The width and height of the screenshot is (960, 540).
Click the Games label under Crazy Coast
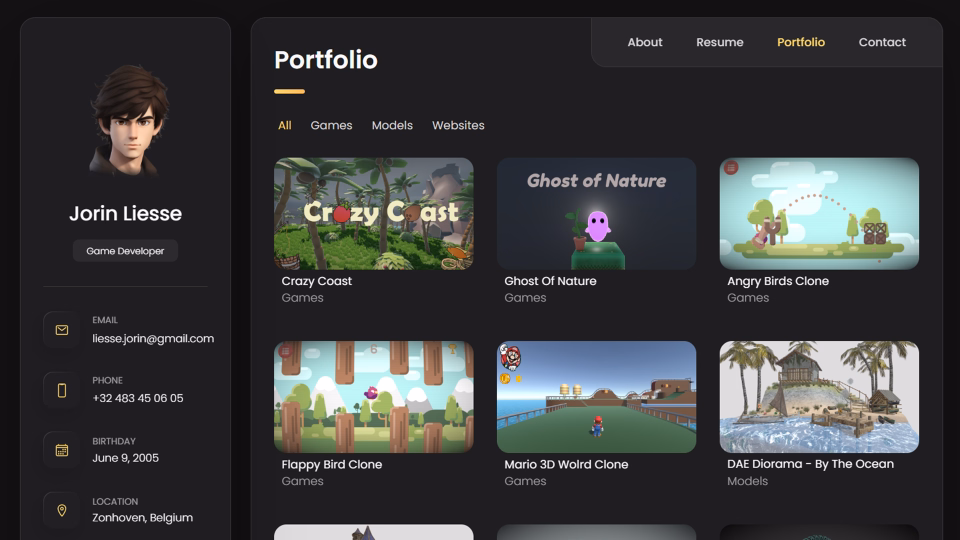point(302,298)
